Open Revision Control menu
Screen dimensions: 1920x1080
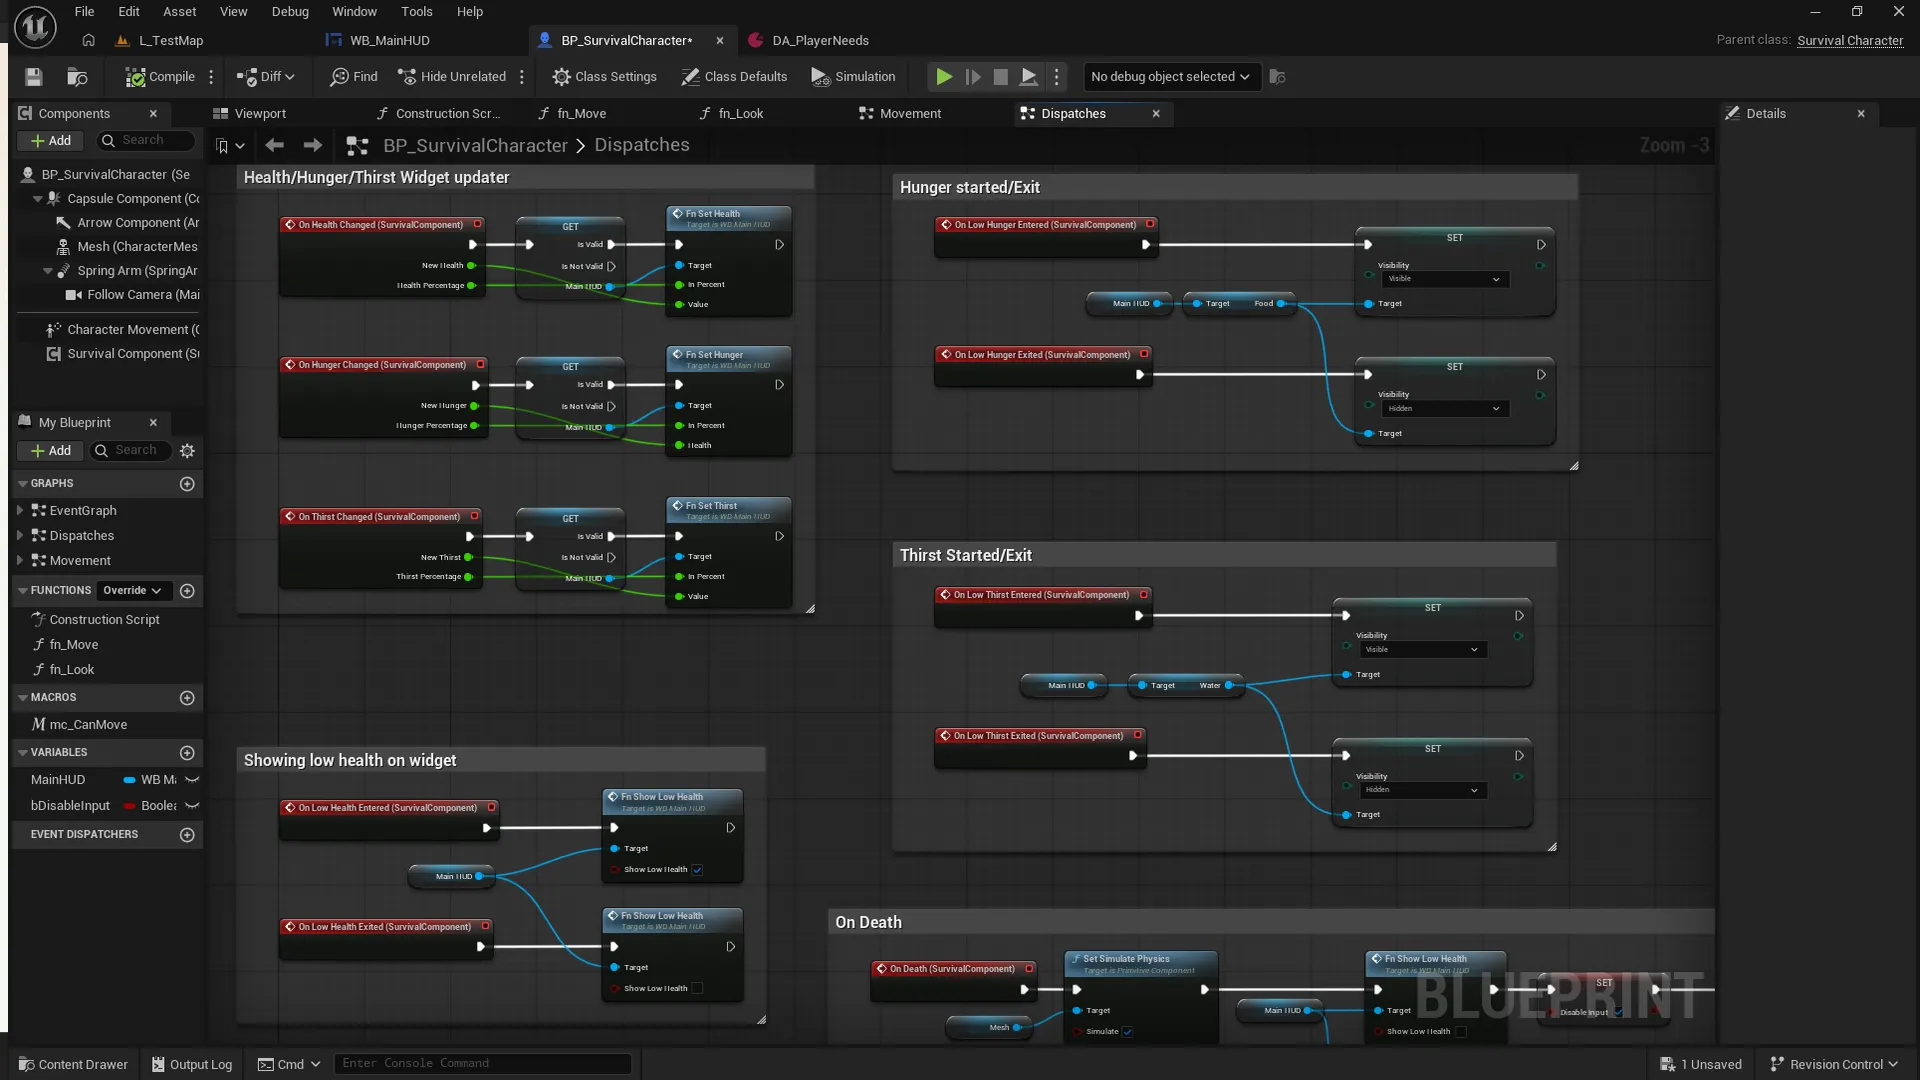[x=1834, y=1064]
